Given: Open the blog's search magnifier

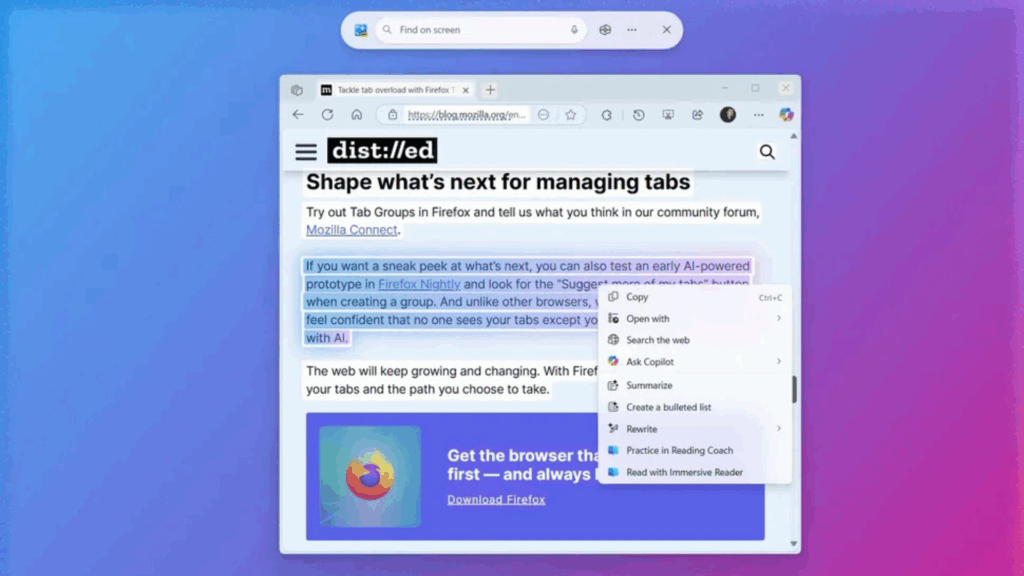Looking at the screenshot, I should (x=767, y=152).
